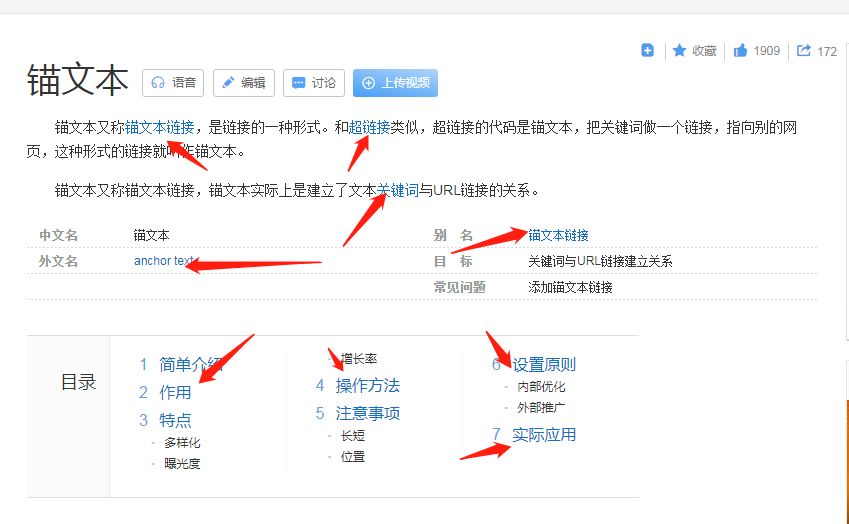Click the blue plus icon at top right
The height and width of the screenshot is (524, 849).
pyautogui.click(x=648, y=50)
